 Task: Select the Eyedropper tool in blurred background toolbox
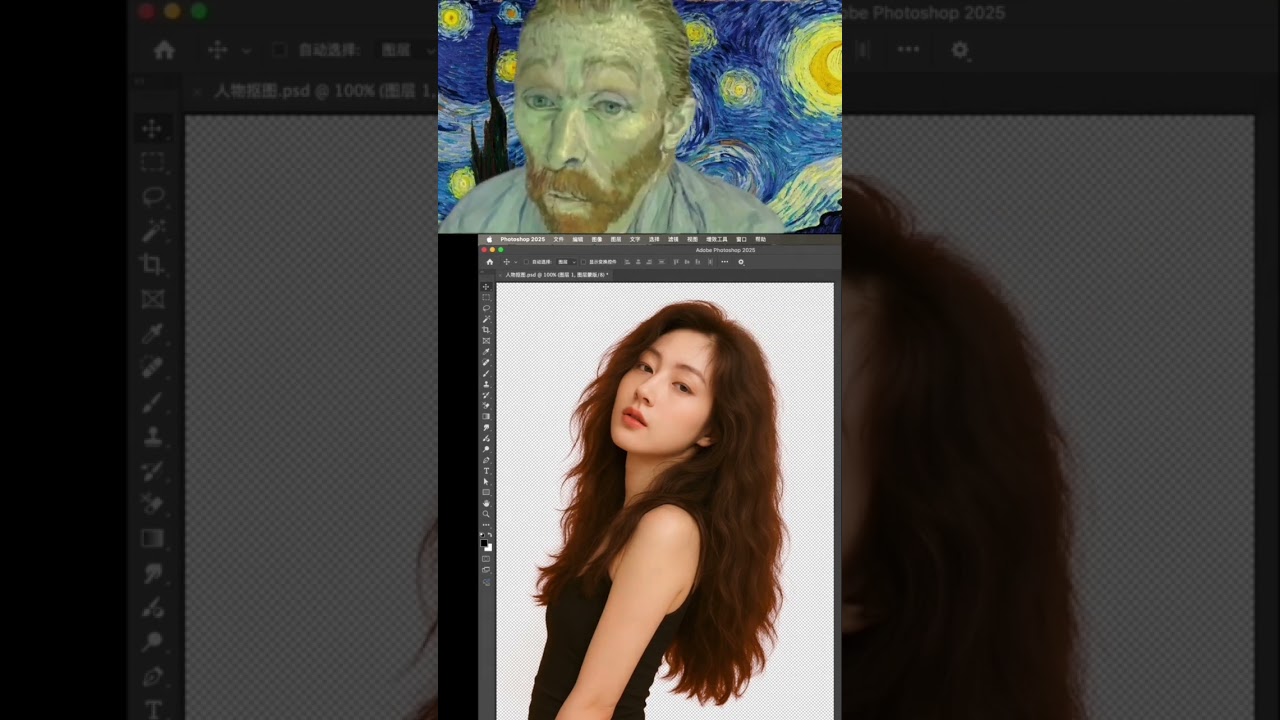(x=152, y=333)
